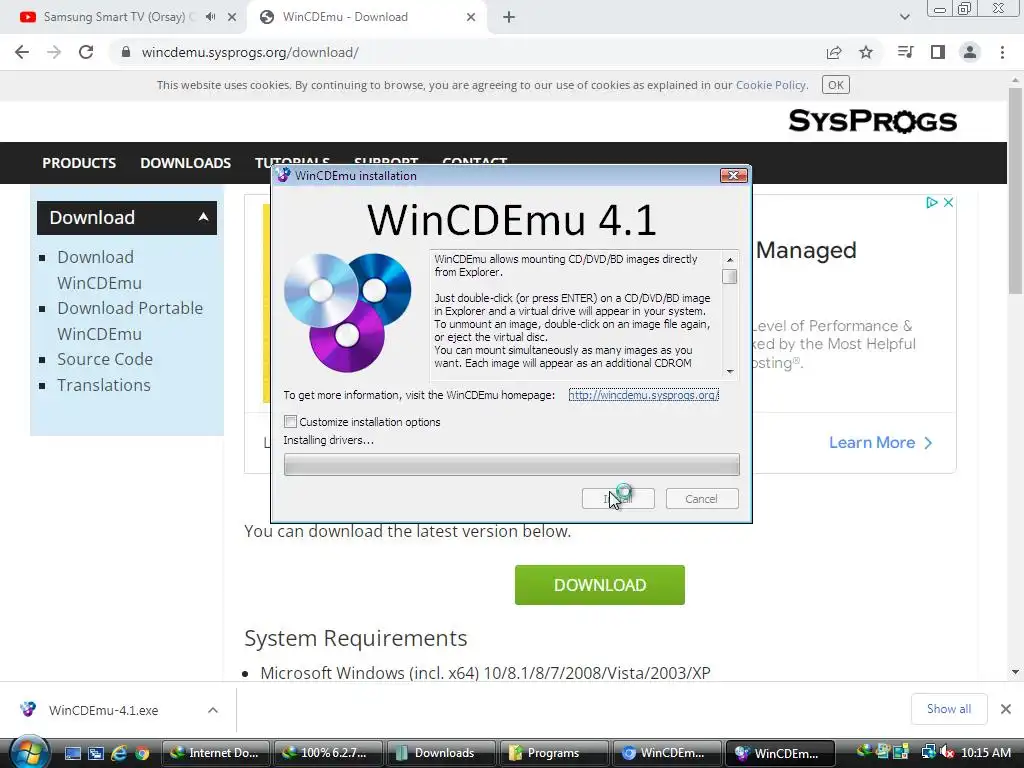
Task: Open the Windows Start orb
Action: (x=29, y=752)
